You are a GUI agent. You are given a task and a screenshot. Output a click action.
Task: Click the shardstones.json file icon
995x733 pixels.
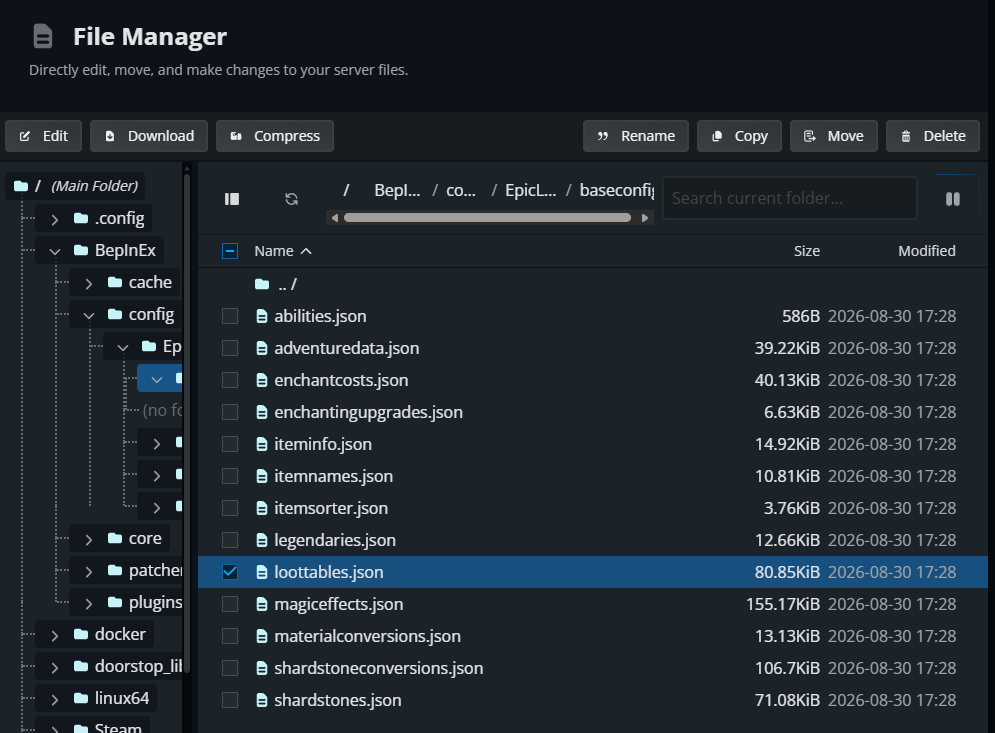coord(261,700)
